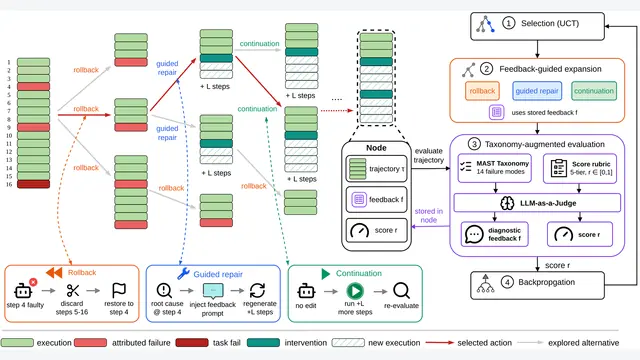Click the 'diagnostic feedback f' label
This screenshot has height=360, width=640.
coord(504,234)
